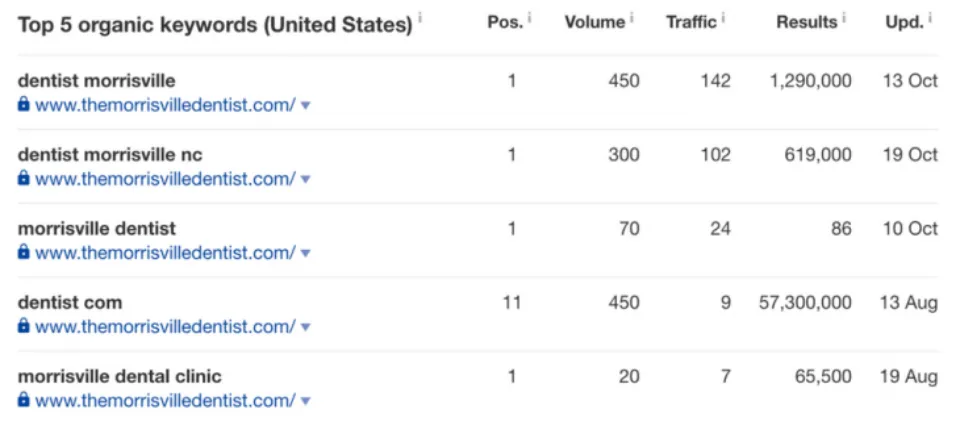Expand the URL dropdown under morrisville dental clinic

(306, 402)
